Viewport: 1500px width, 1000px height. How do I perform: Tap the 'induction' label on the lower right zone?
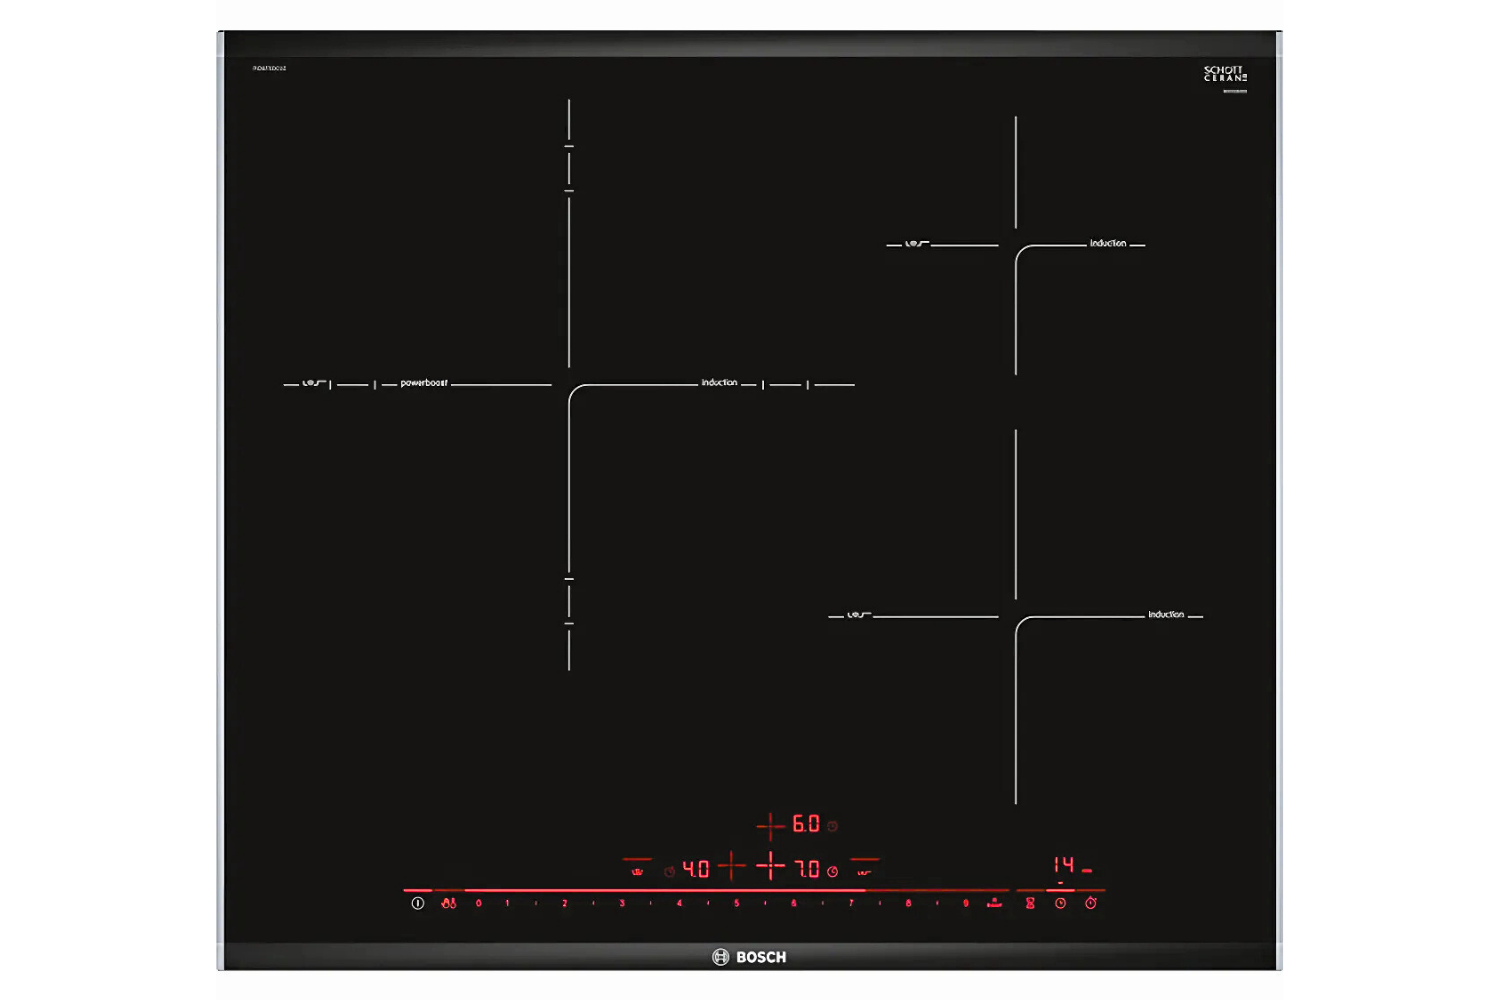click(x=1166, y=614)
